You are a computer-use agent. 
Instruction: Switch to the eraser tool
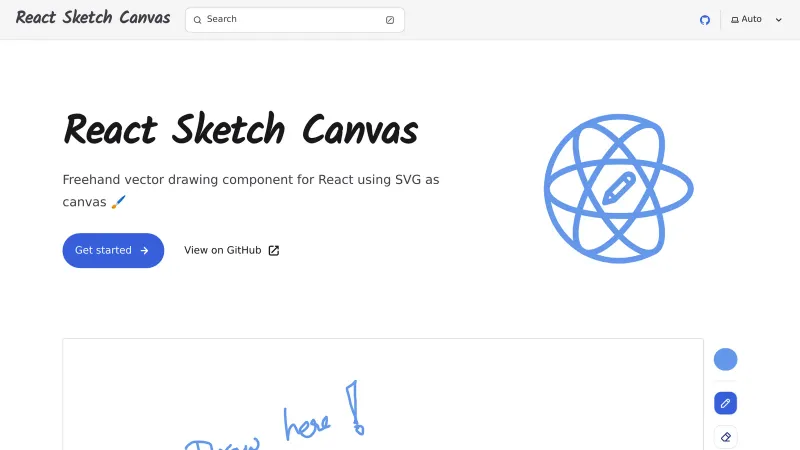pos(725,437)
